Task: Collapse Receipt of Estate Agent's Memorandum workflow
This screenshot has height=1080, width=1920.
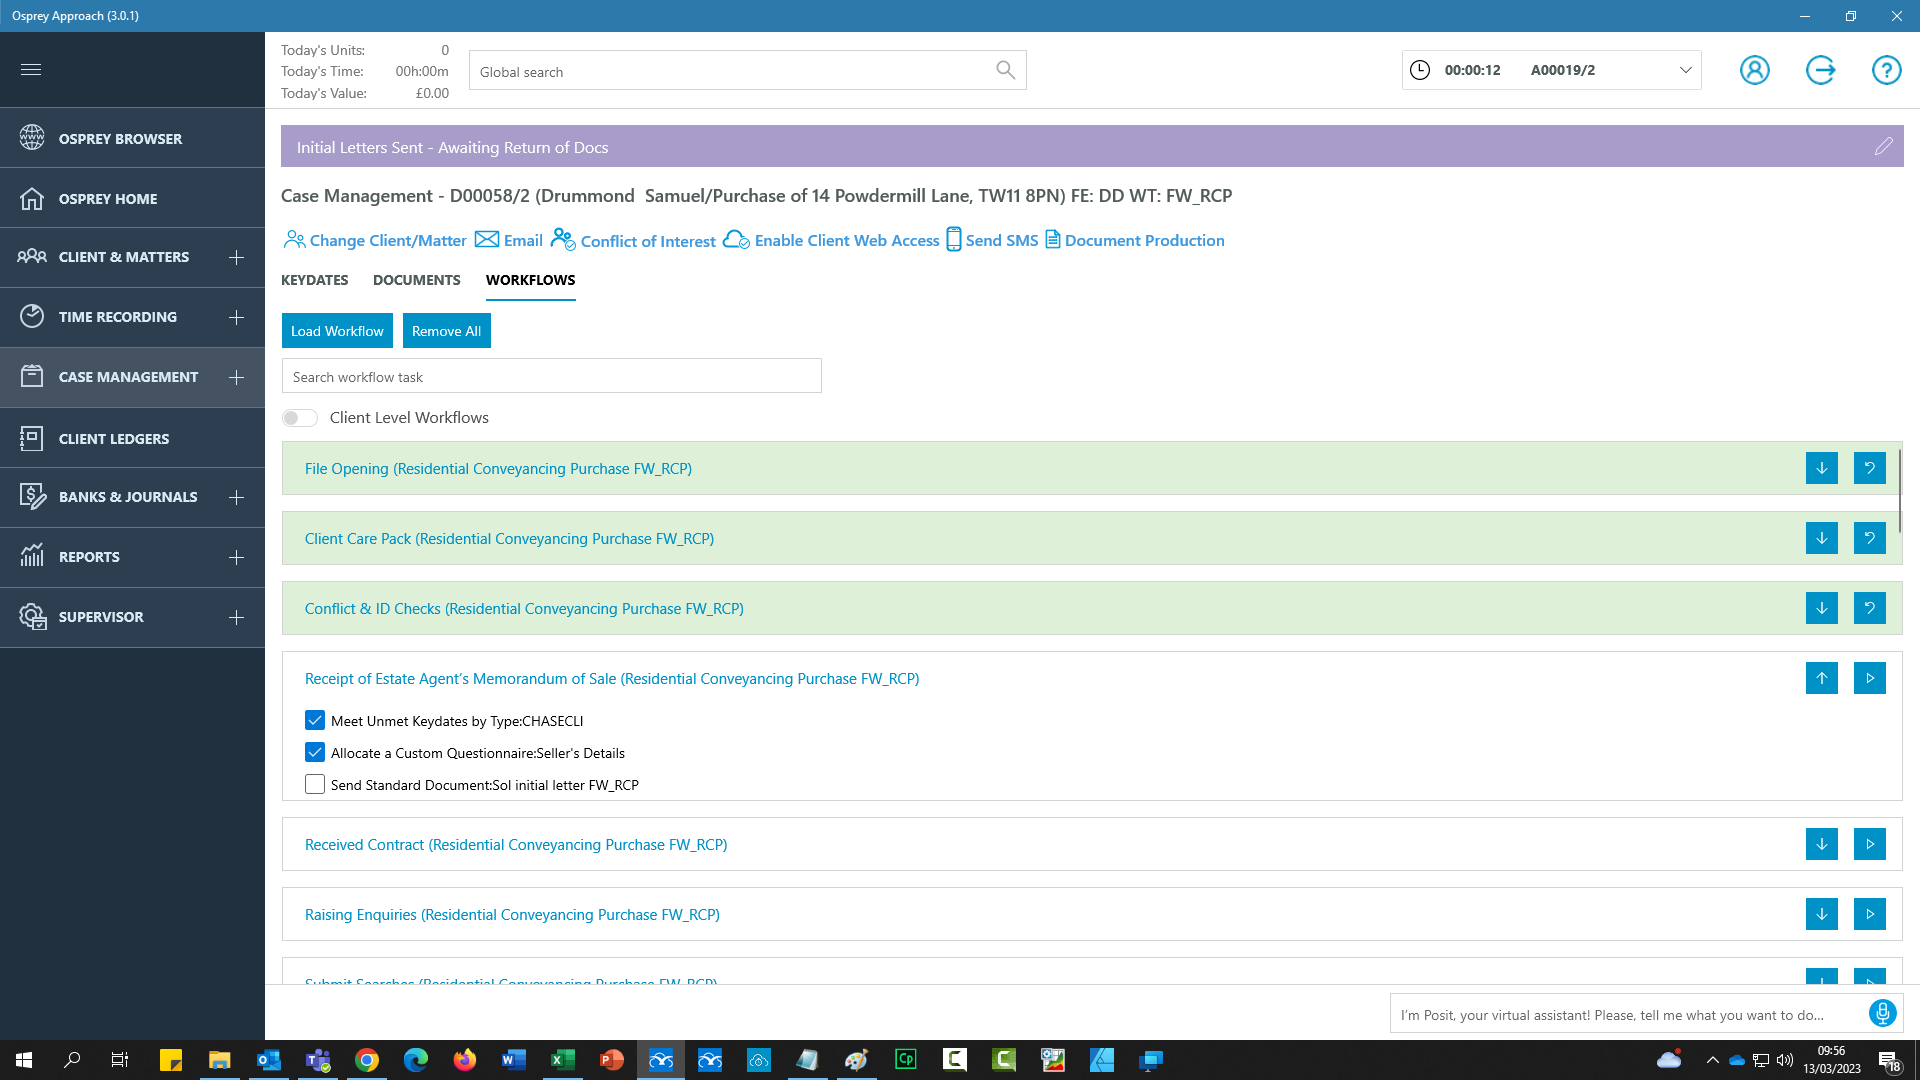Action: point(1821,678)
